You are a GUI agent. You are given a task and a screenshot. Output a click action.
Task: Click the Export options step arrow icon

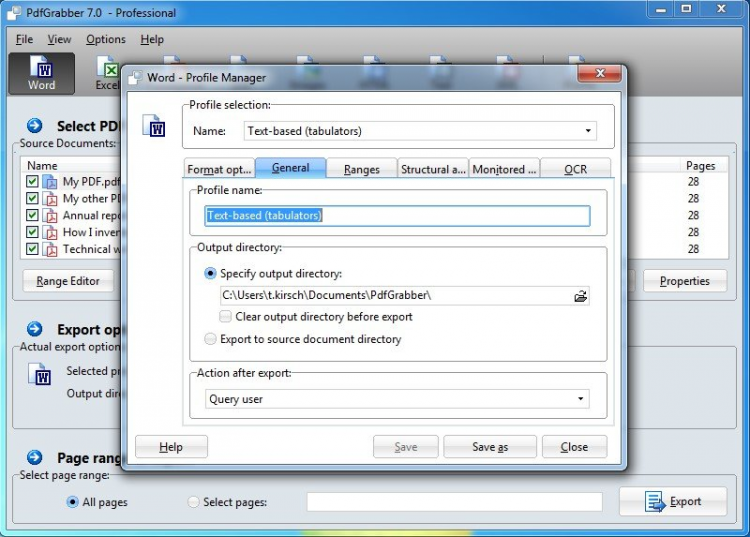click(34, 329)
